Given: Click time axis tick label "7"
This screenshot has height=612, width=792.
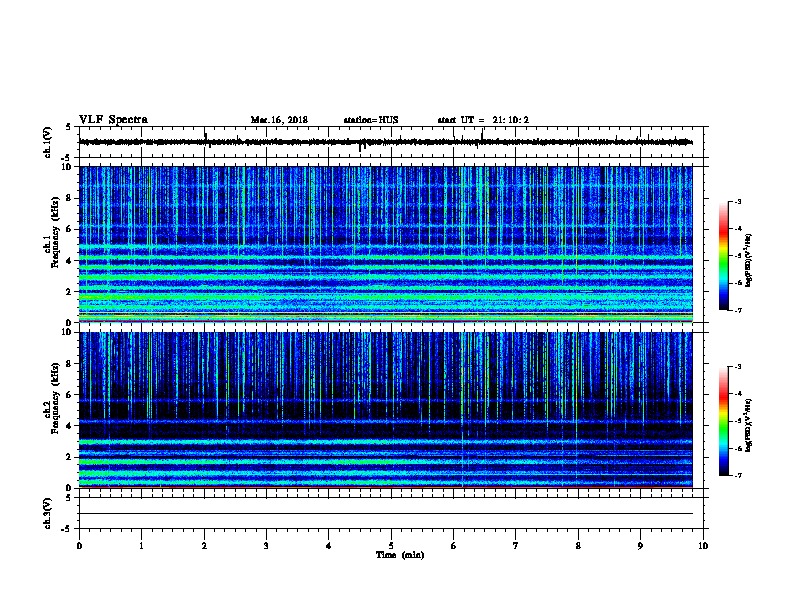Looking at the screenshot, I should (x=516, y=545).
